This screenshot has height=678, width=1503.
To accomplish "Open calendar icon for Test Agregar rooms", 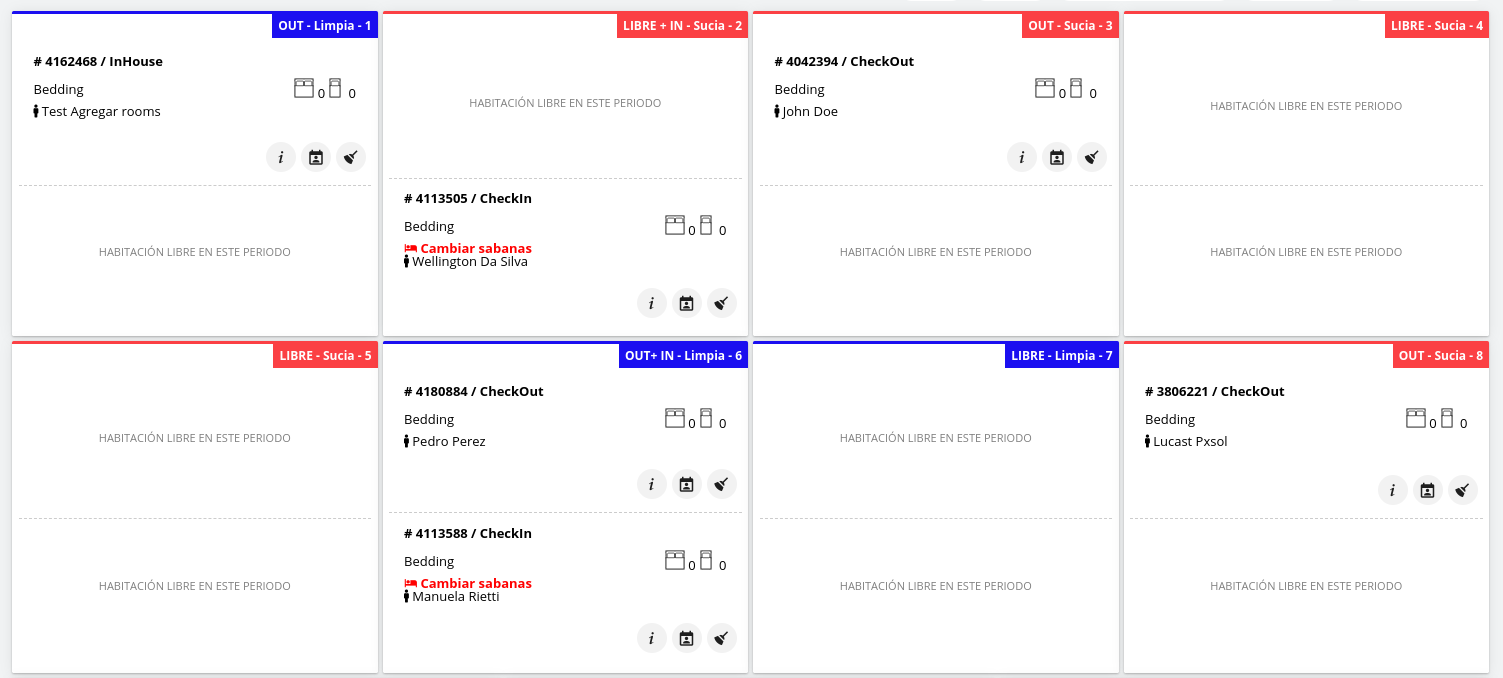I will [316, 157].
